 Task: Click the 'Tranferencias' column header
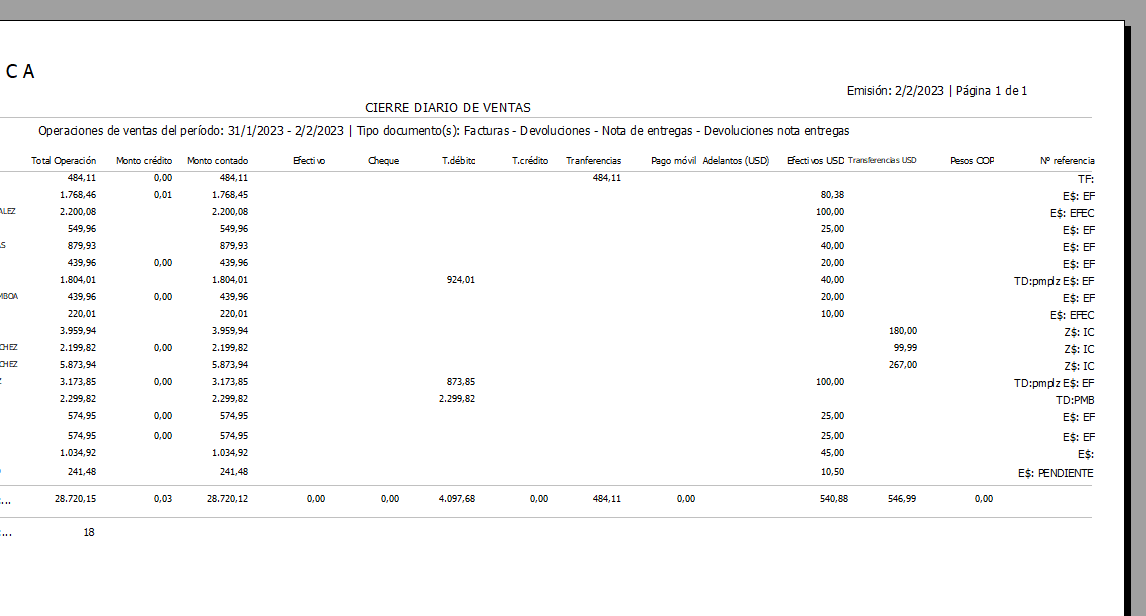(593, 161)
